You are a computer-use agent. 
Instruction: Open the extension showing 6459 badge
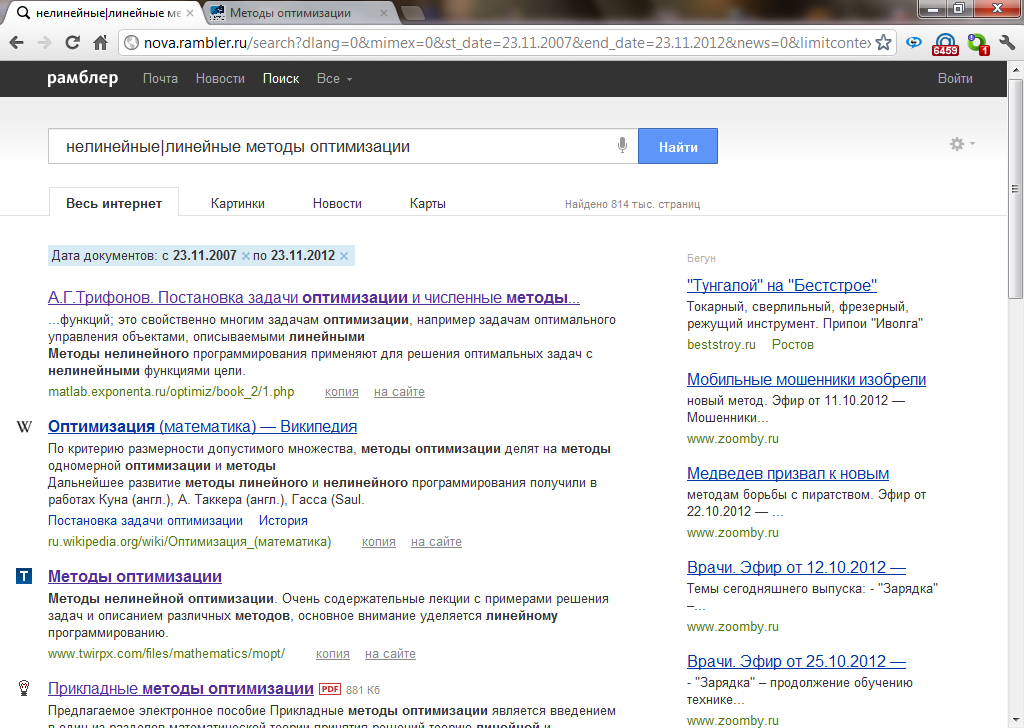pyautogui.click(x=945, y=44)
